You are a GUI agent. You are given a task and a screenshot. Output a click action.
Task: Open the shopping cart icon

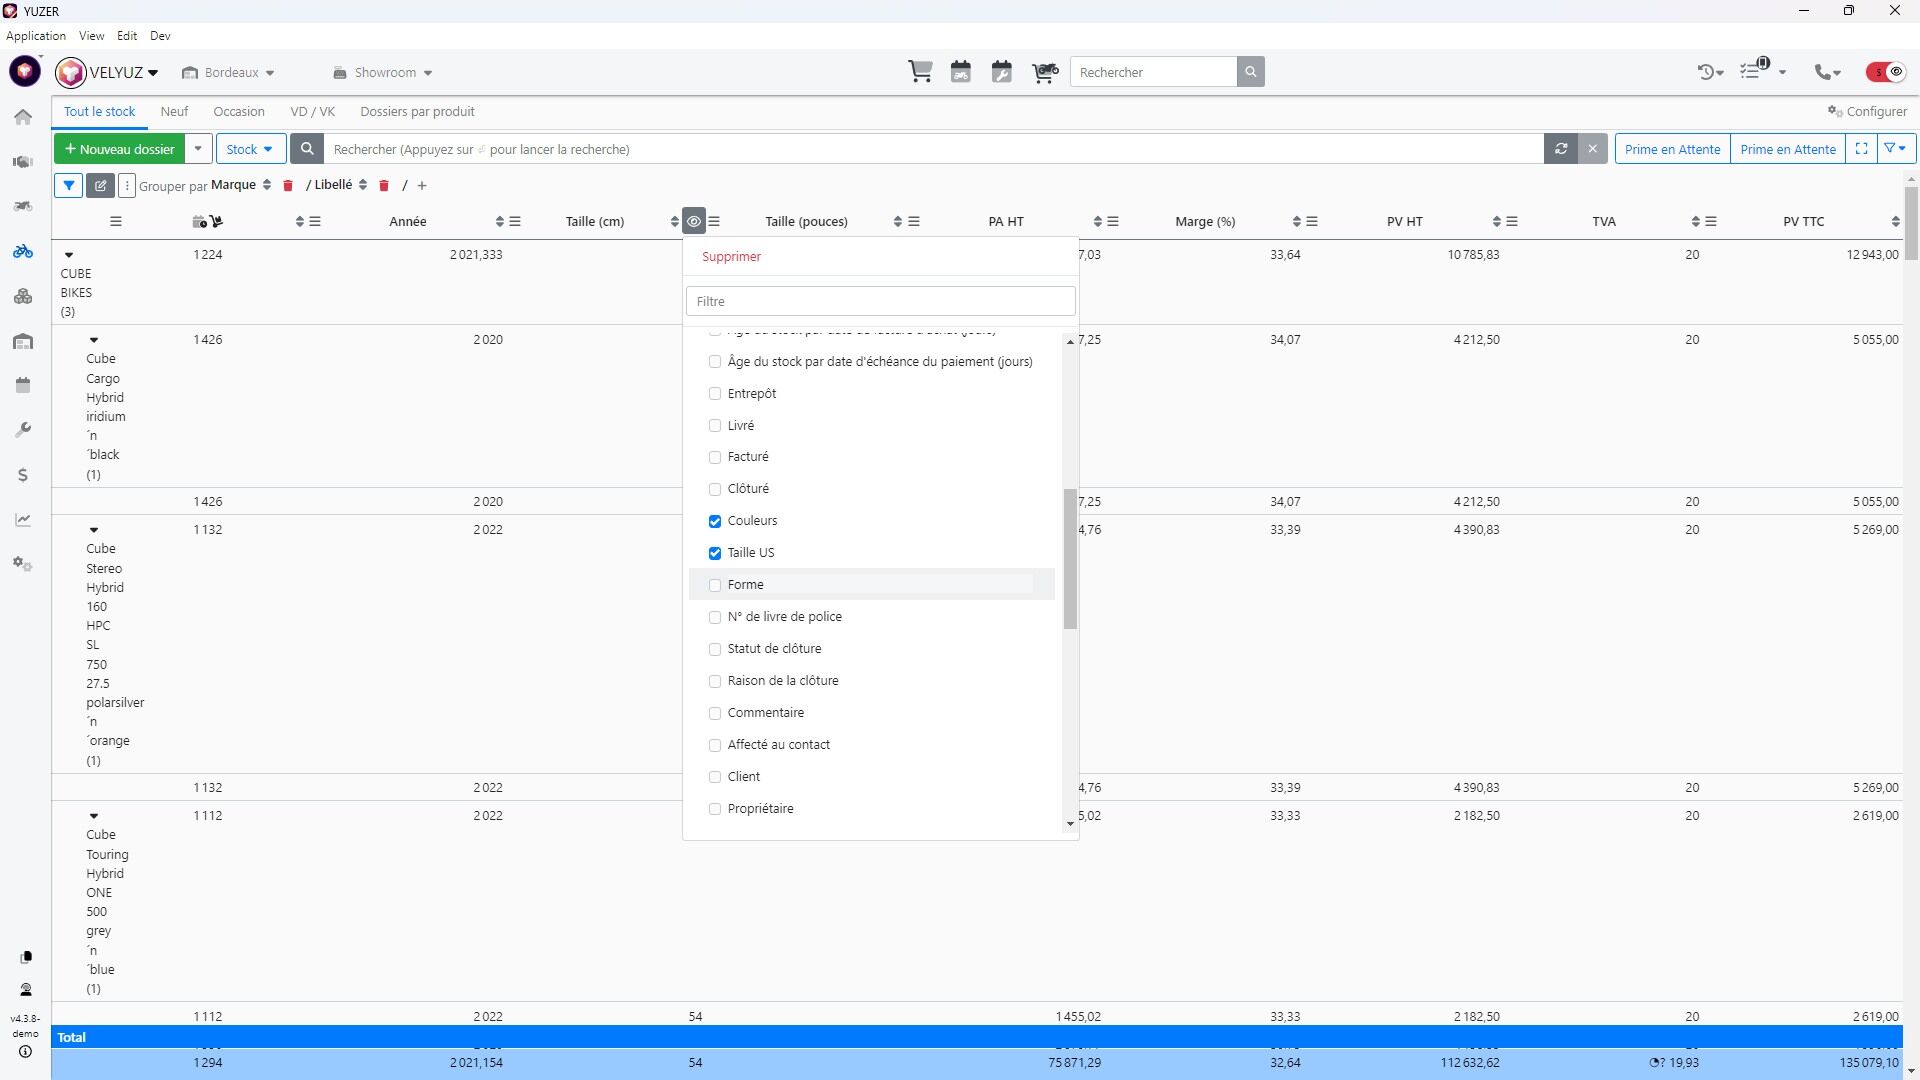[x=920, y=72]
